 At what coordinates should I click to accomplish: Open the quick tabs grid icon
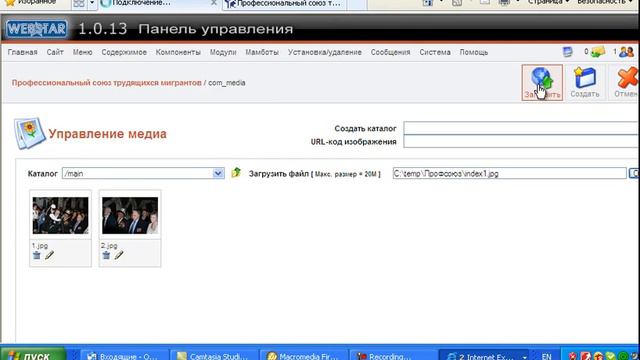[x=79, y=3]
